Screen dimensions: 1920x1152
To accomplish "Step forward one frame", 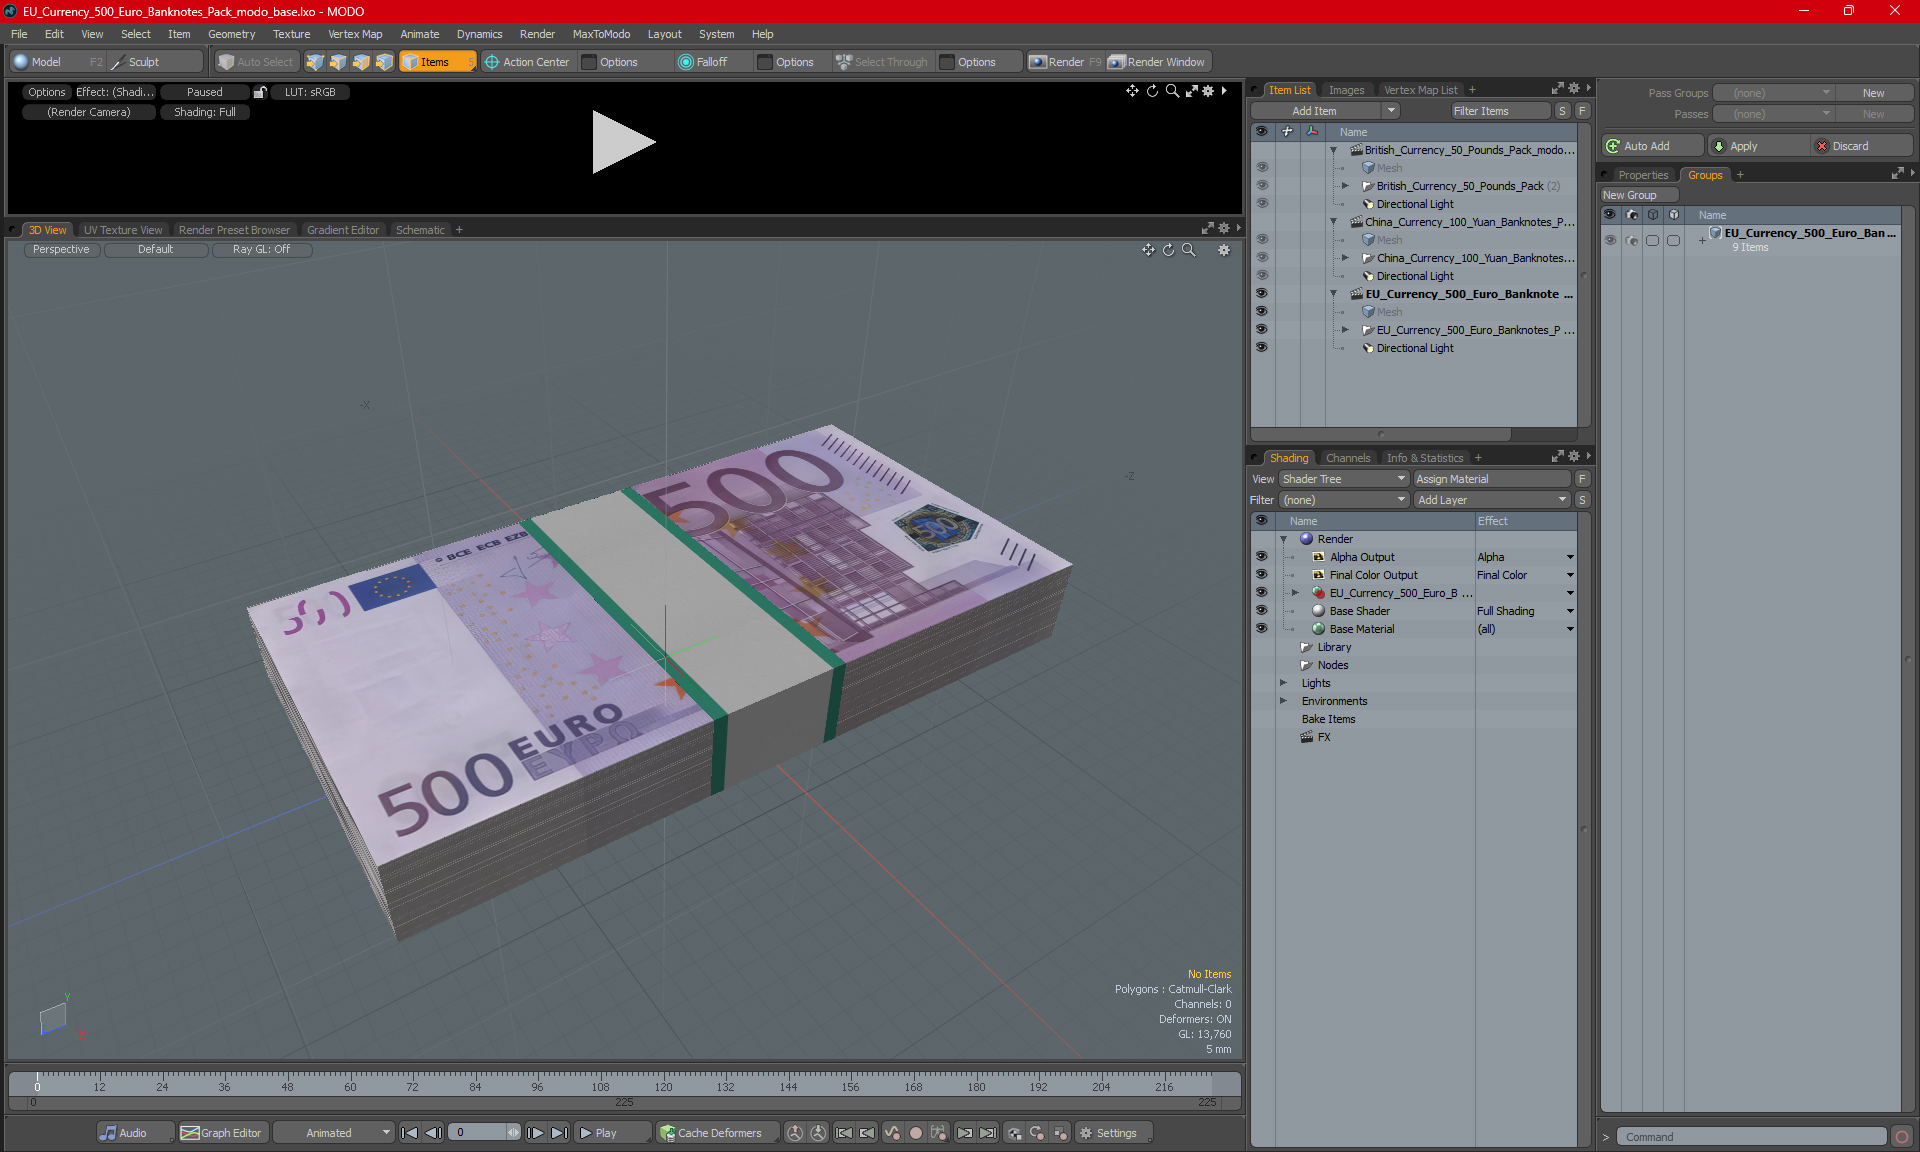I will tap(536, 1133).
